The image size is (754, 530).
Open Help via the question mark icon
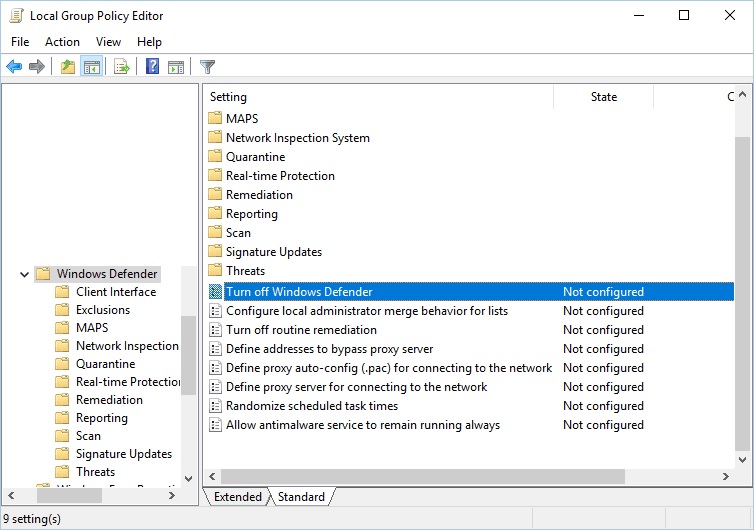[152, 66]
